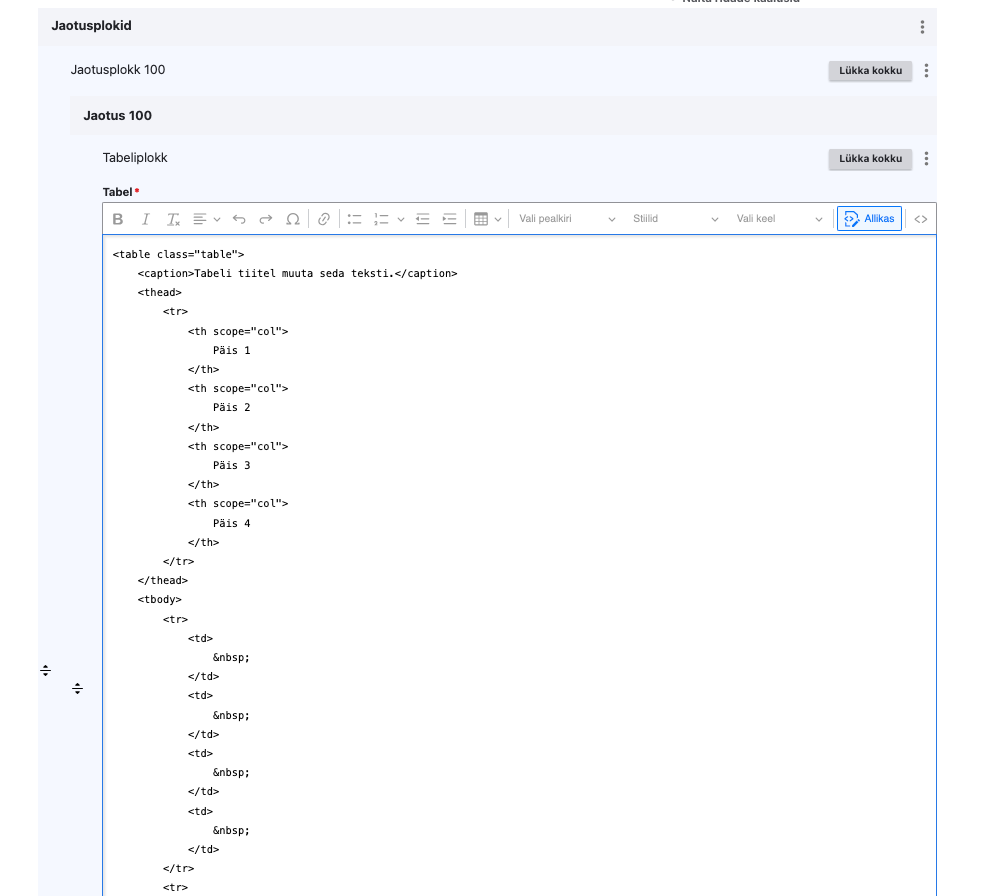Click the show blocks angle-brackets icon
Image resolution: width=1003 pixels, height=896 pixels.
click(921, 219)
